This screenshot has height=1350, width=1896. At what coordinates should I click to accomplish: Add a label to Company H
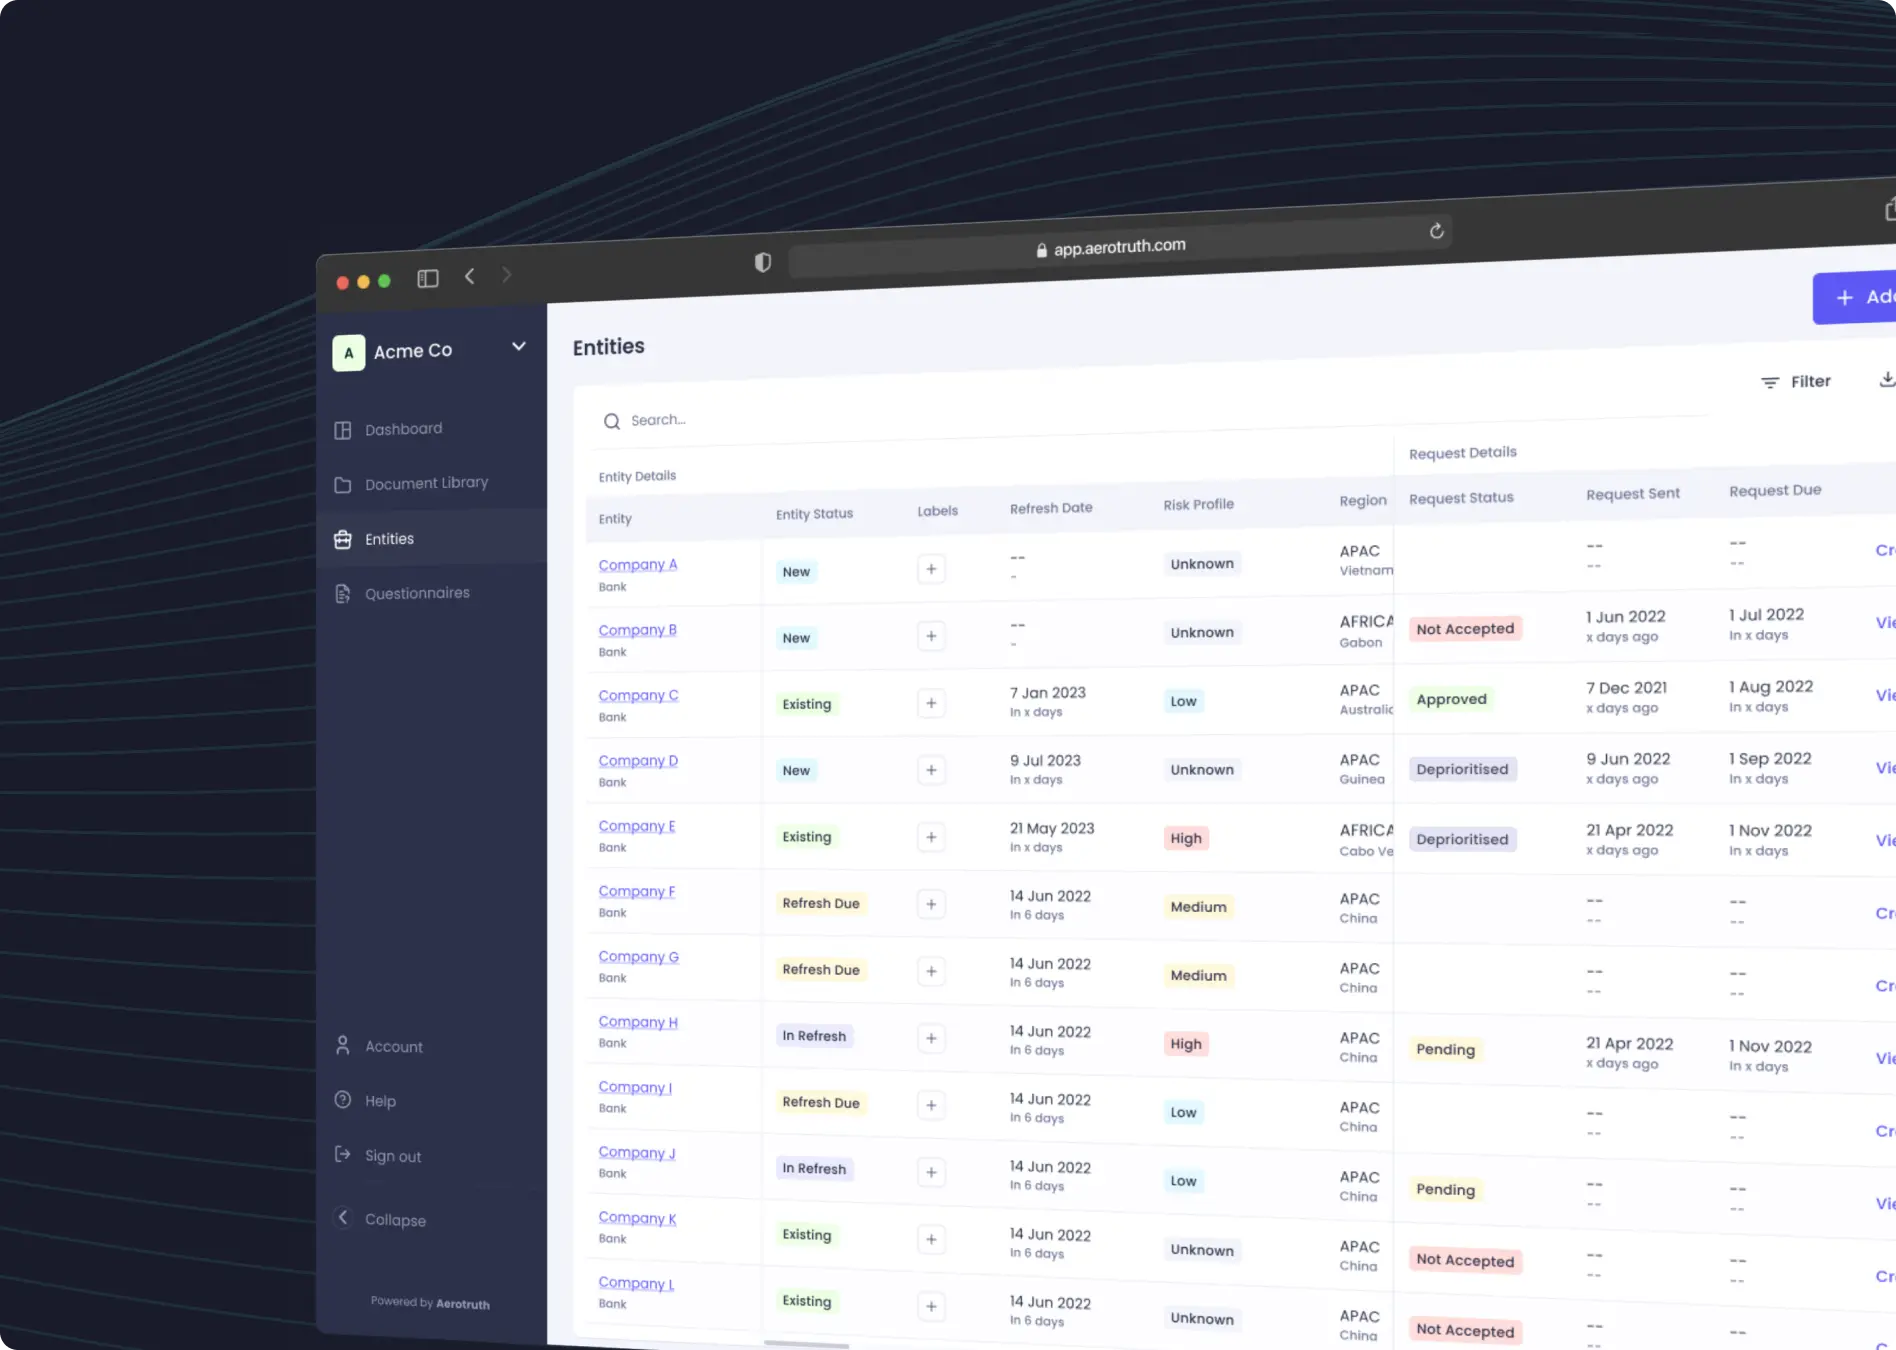pos(931,1038)
